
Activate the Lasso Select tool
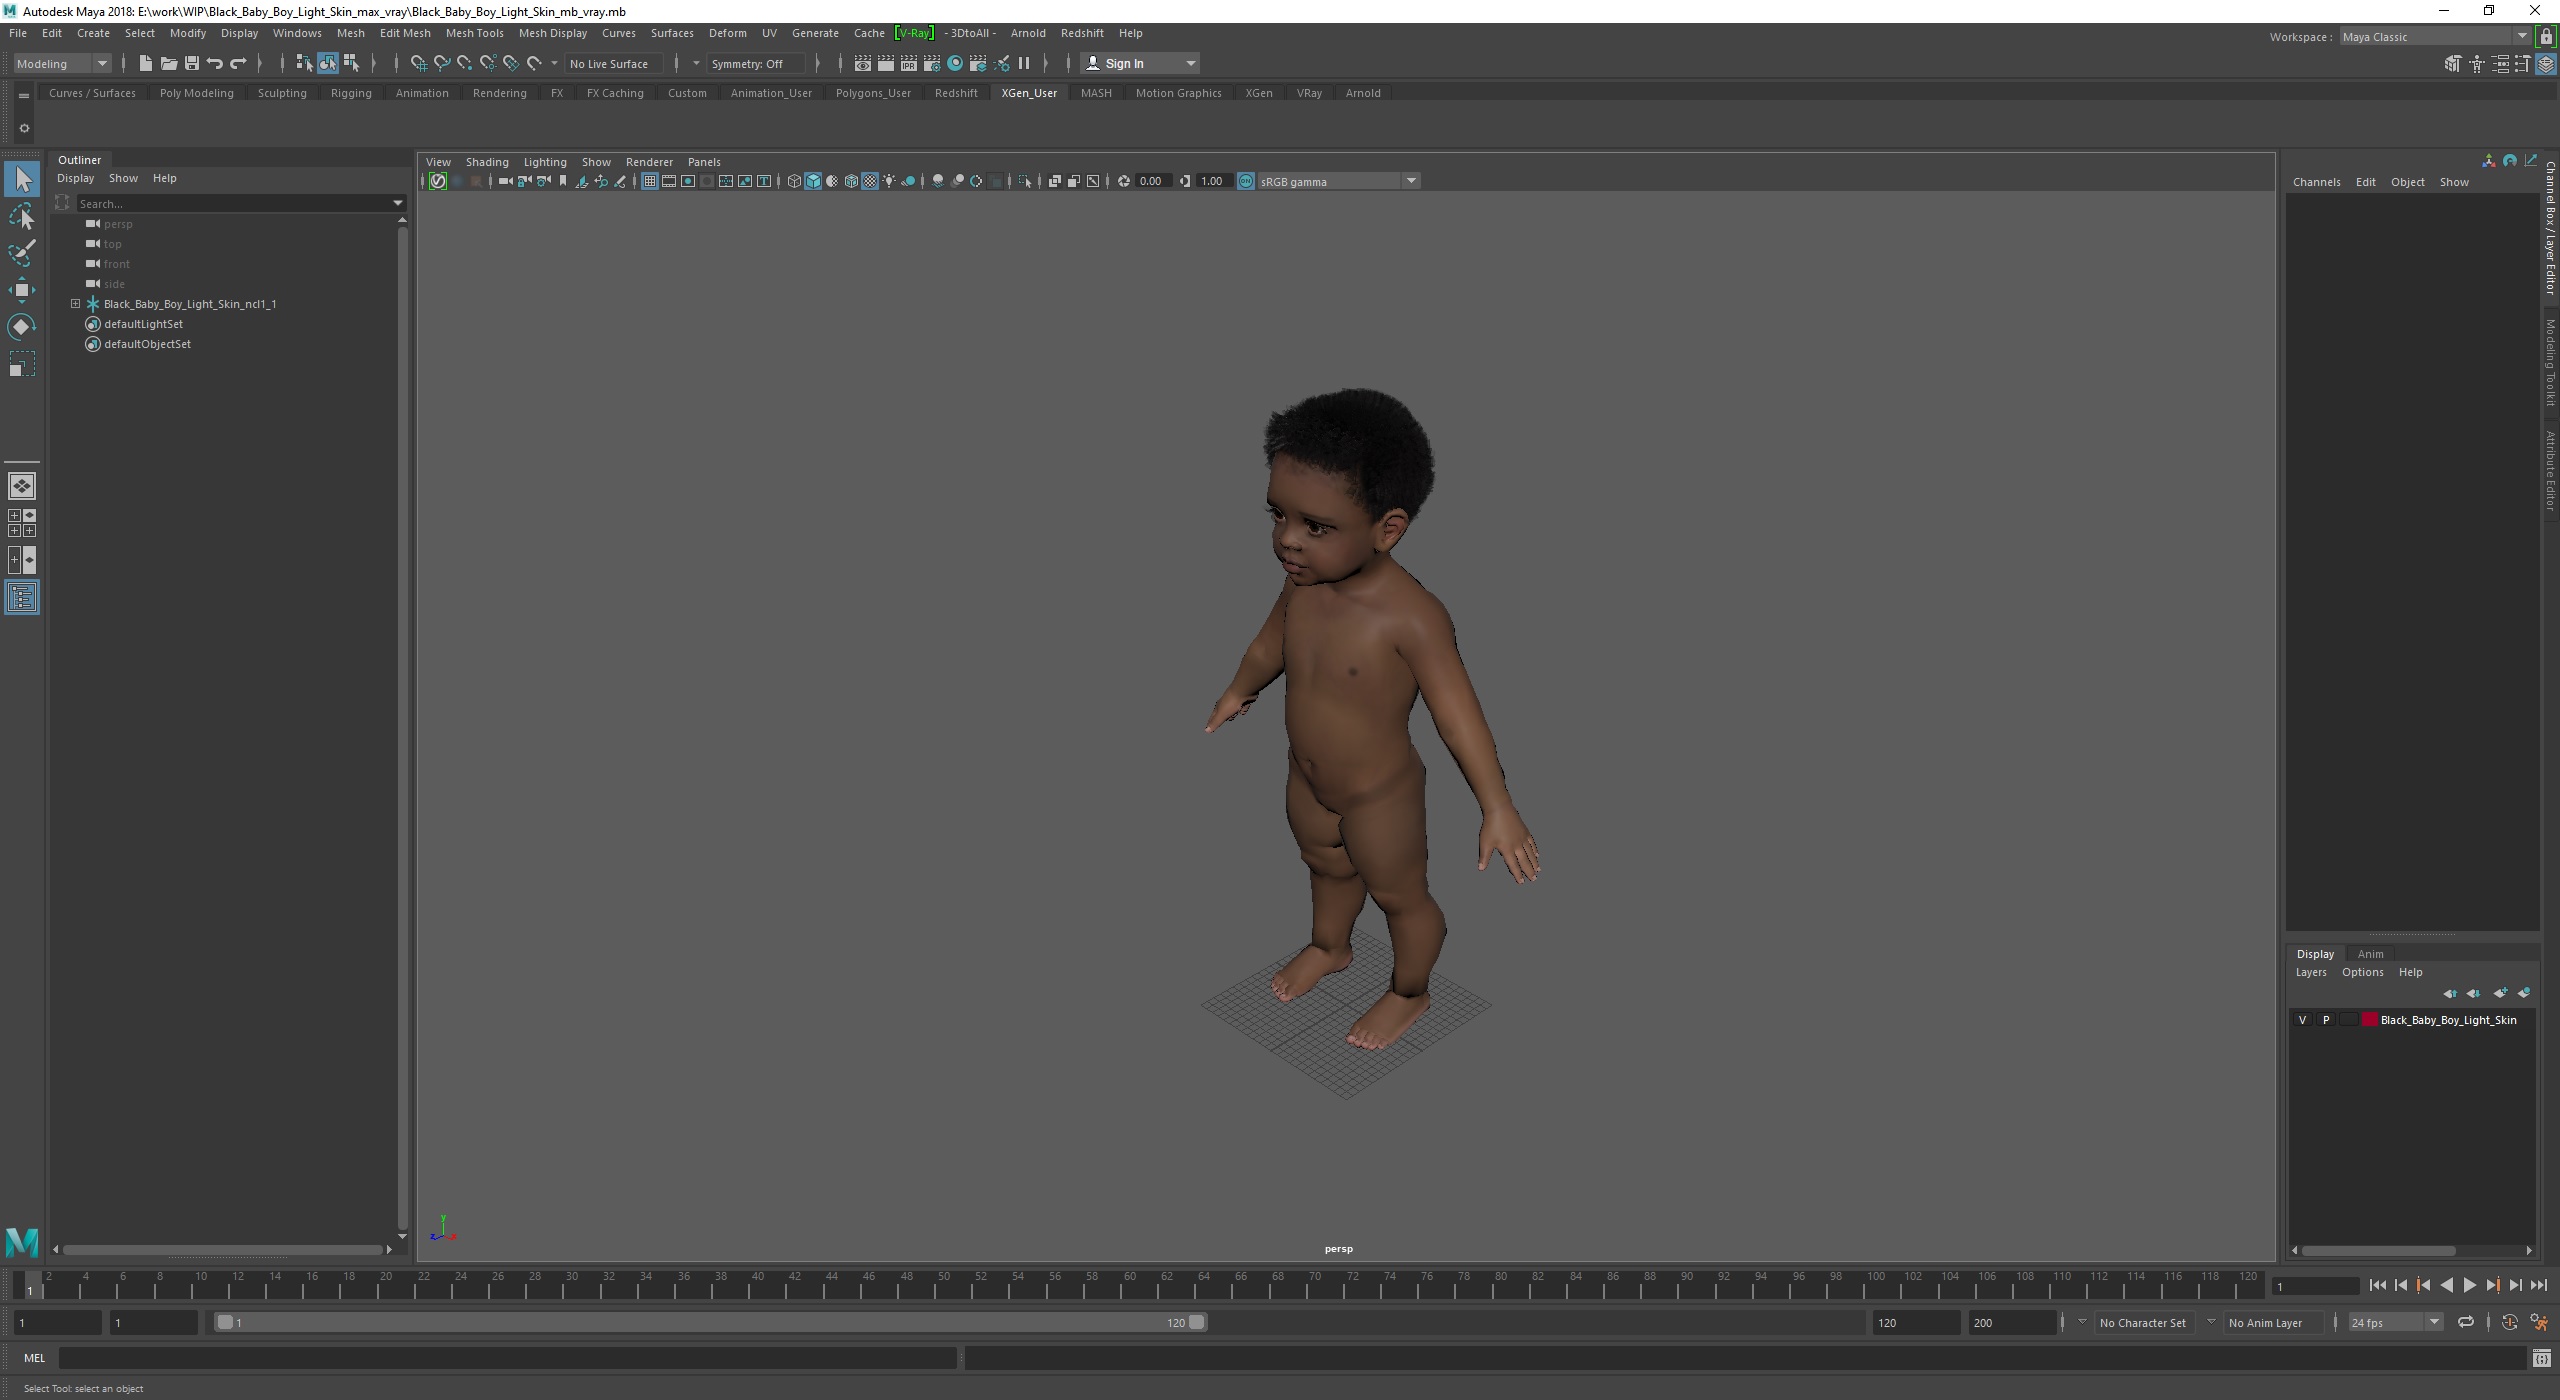[x=22, y=217]
